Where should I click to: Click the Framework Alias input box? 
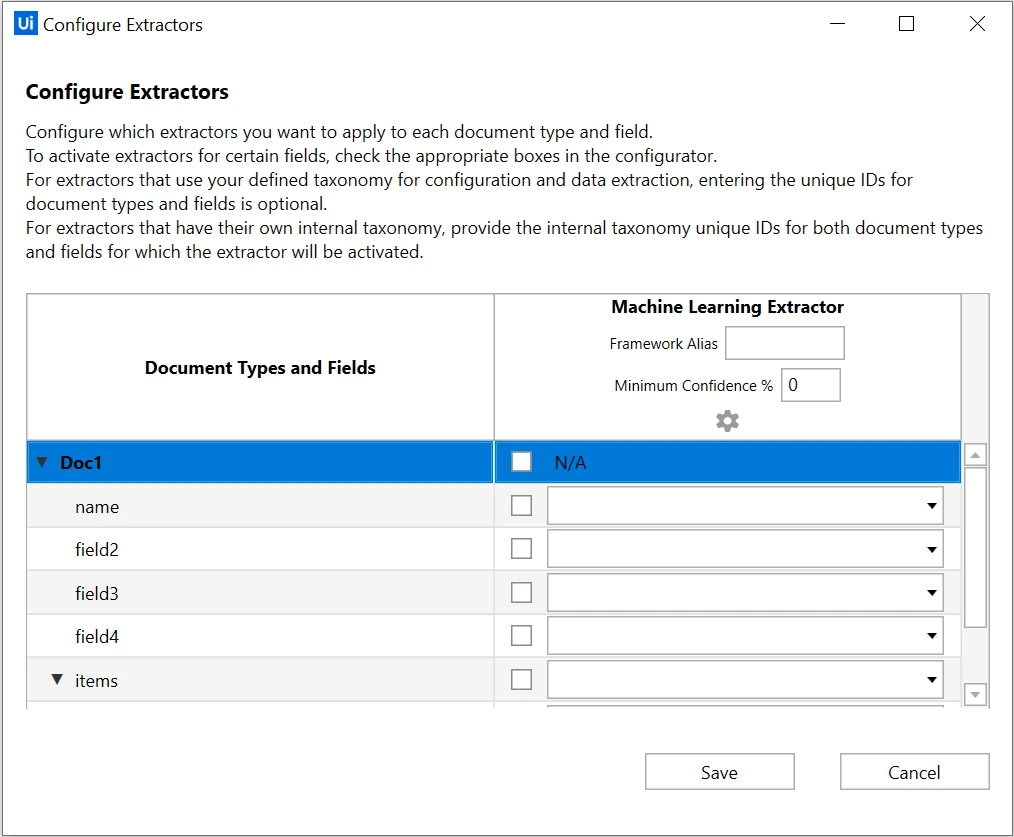tap(784, 343)
